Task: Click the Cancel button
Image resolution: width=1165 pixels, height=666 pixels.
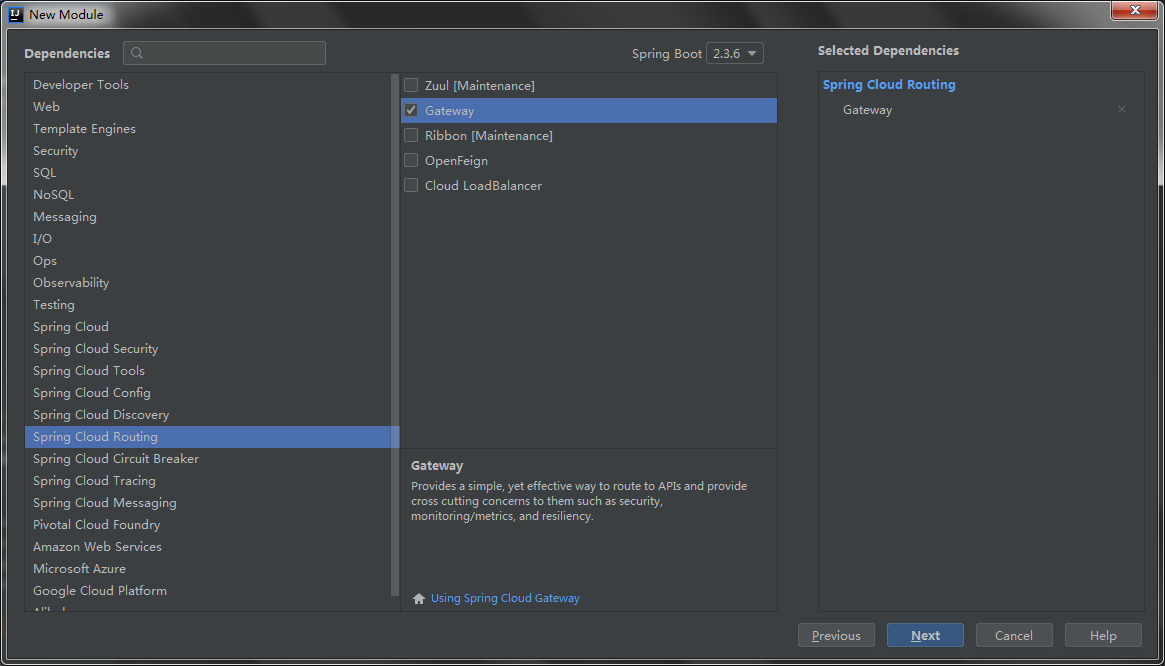Action: pos(1014,636)
